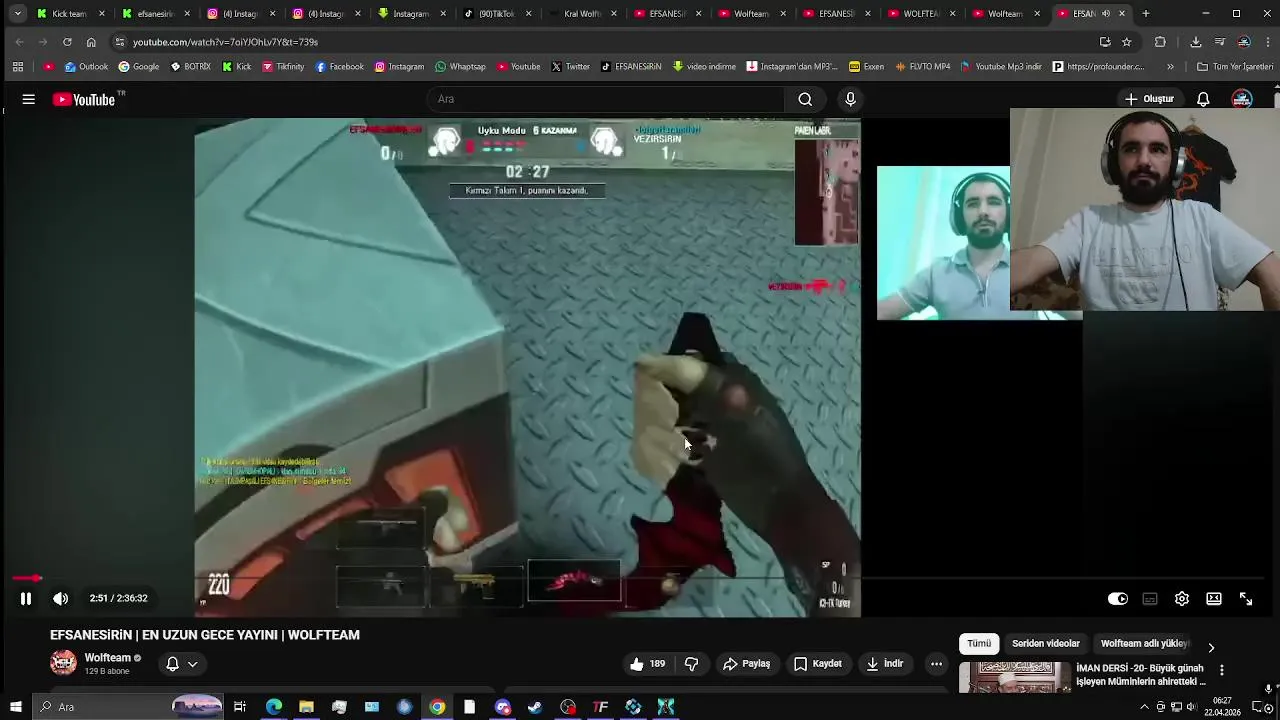
Task: Open Microsoft Edge from taskbar
Action: (273, 707)
